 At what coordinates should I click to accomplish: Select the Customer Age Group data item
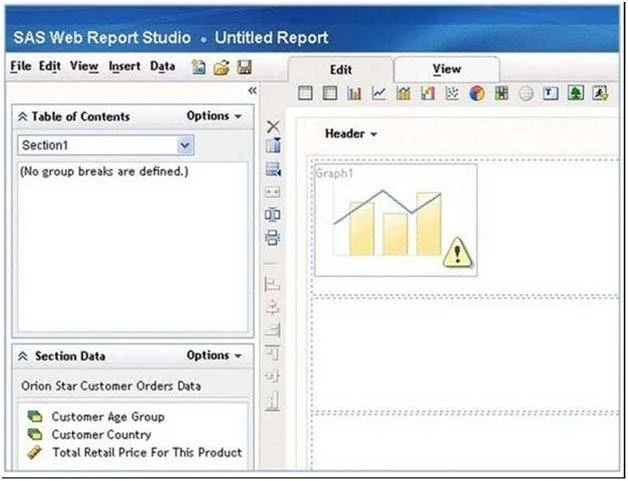coord(96,417)
